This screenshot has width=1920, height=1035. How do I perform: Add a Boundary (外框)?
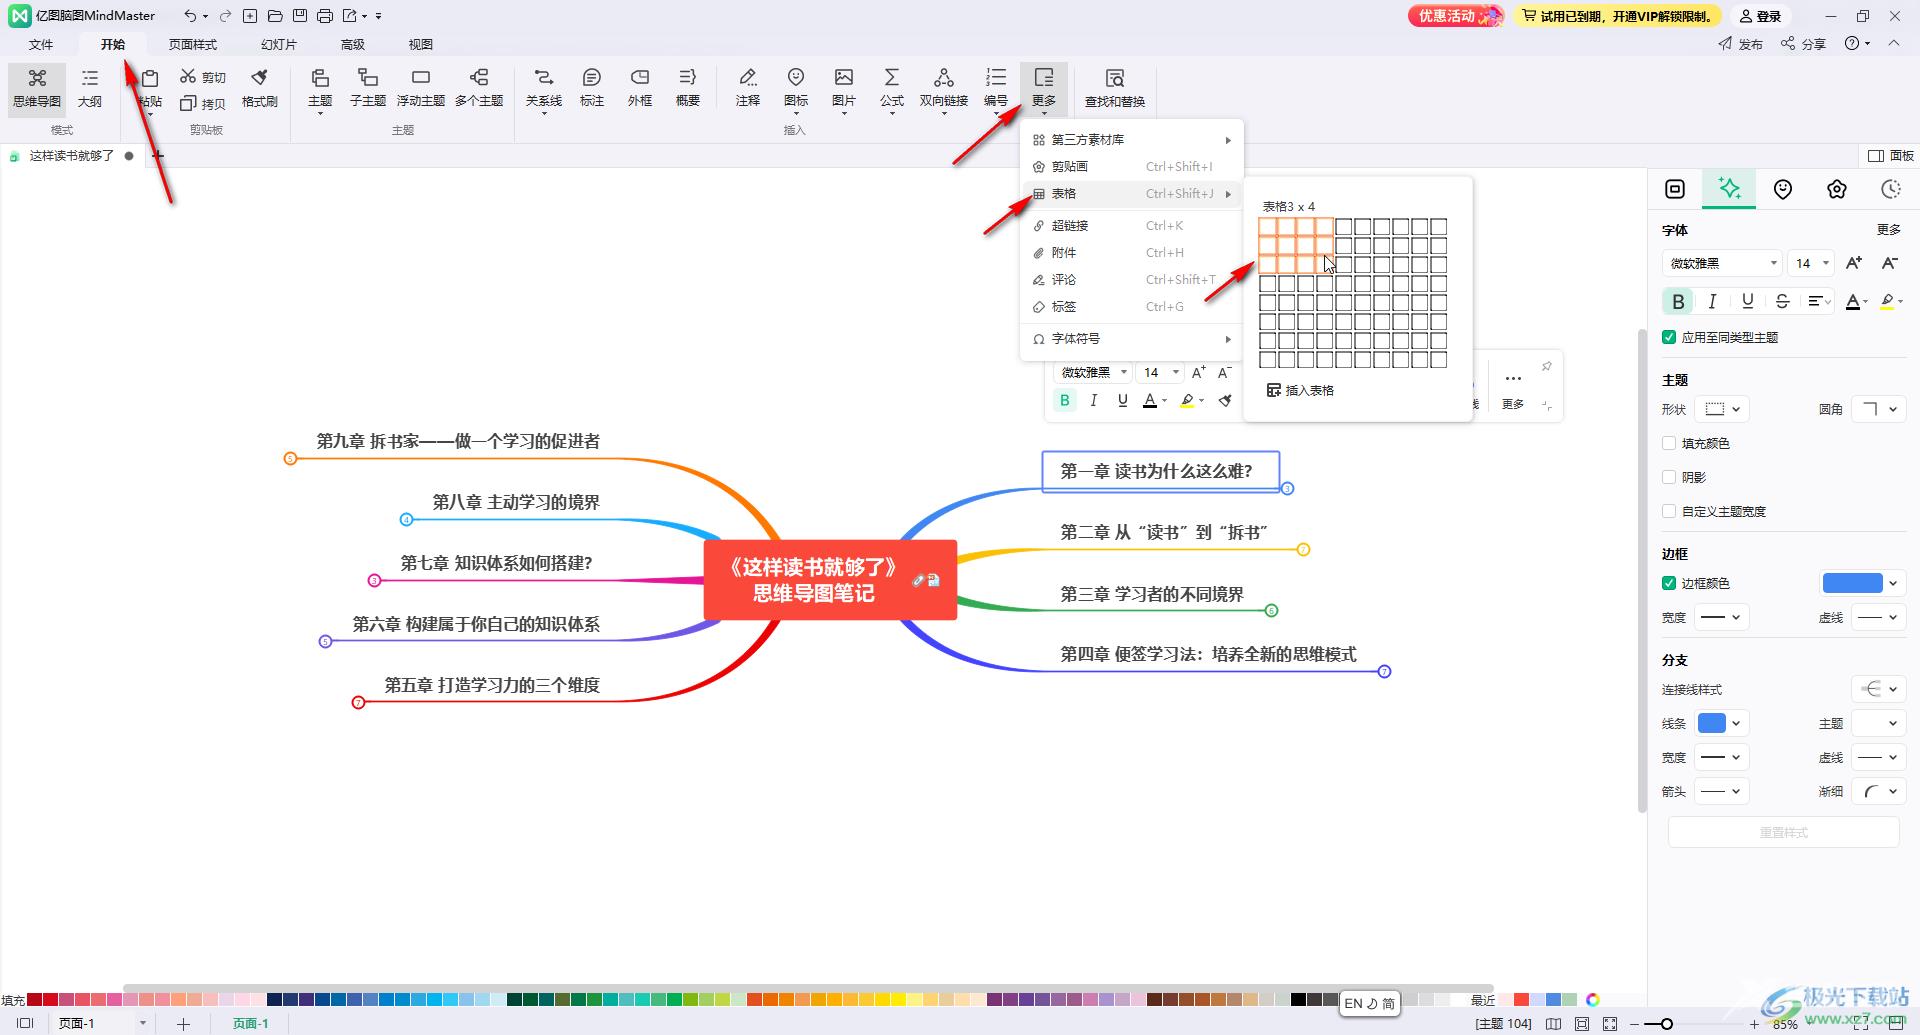640,88
